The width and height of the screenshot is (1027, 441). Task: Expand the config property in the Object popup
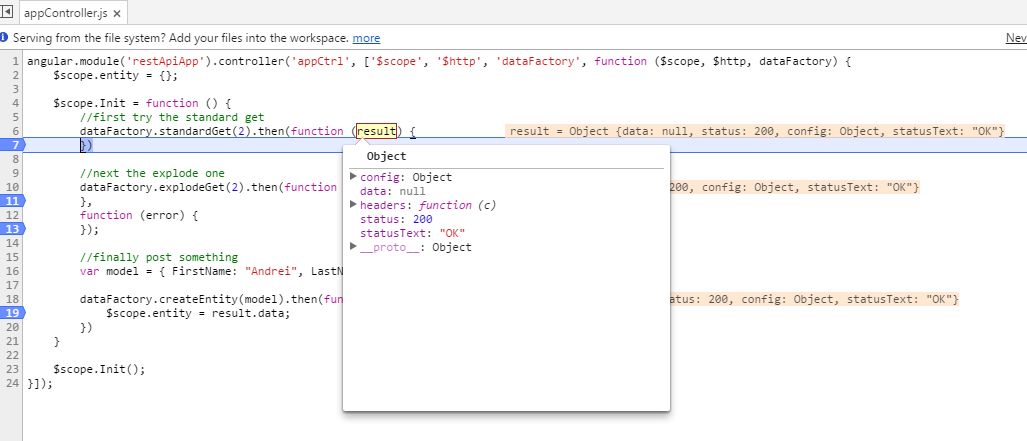353,177
